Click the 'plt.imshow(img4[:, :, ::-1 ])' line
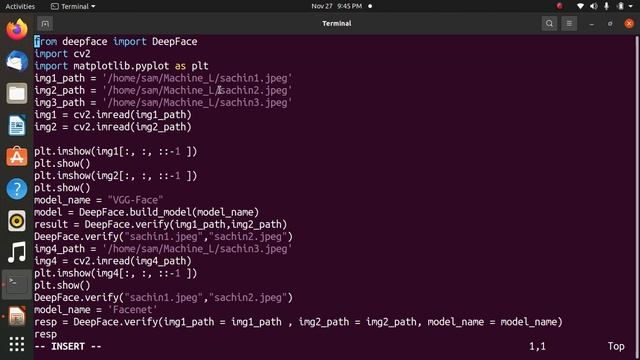 click(x=116, y=273)
